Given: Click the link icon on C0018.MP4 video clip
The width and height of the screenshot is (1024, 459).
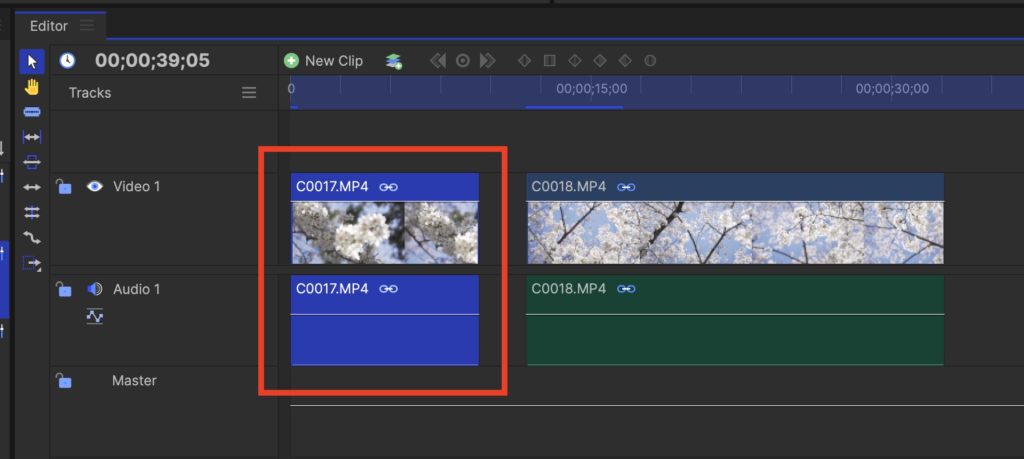Looking at the screenshot, I should tap(627, 187).
